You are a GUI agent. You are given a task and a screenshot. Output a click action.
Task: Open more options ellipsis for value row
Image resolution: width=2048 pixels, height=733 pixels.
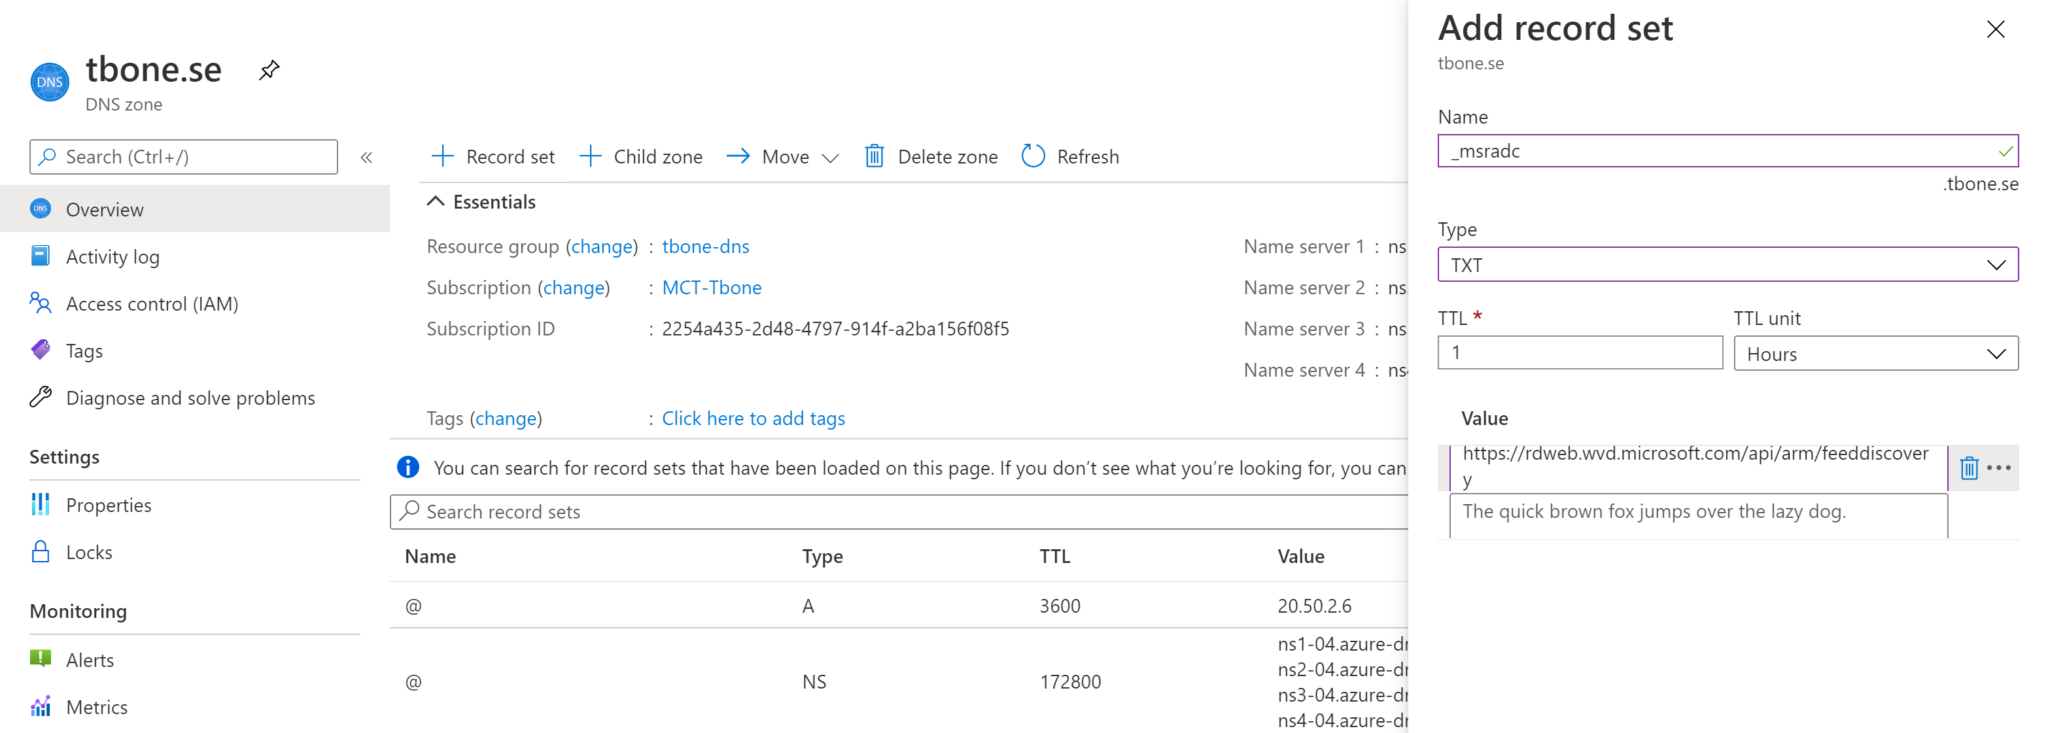tap(1998, 467)
